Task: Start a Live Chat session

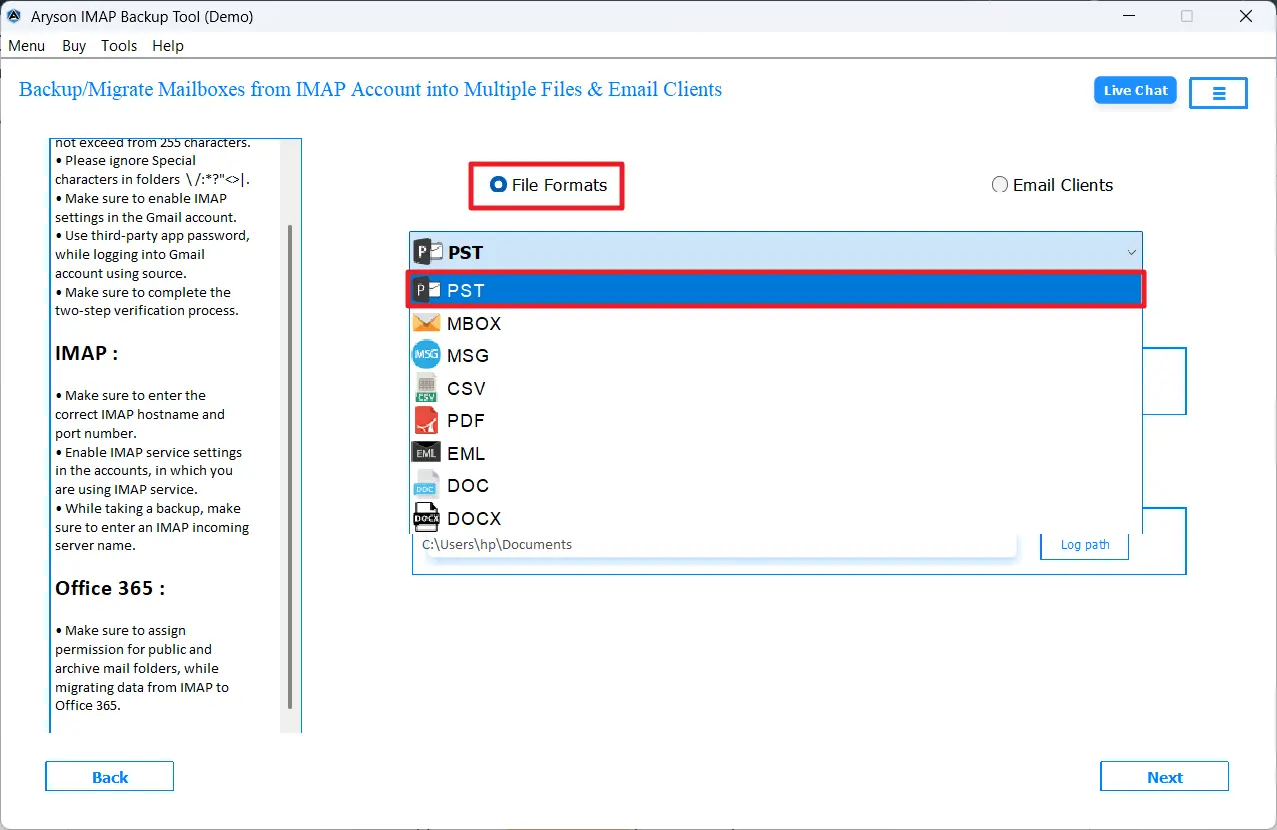Action: click(x=1135, y=90)
